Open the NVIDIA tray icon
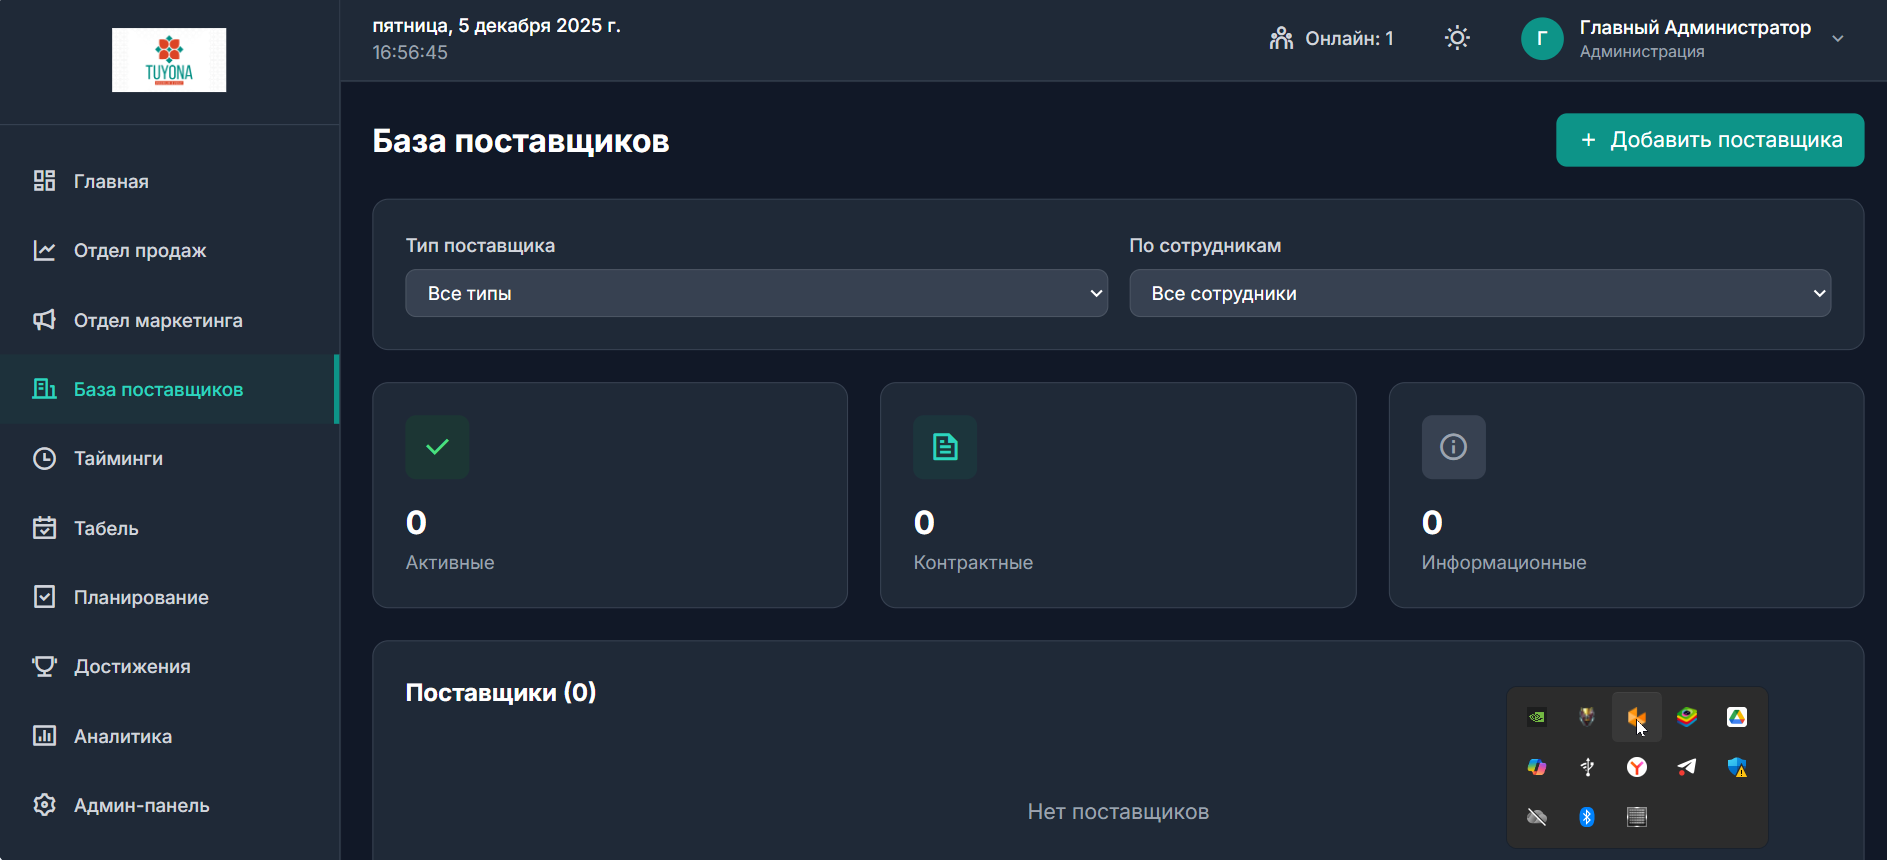This screenshot has width=1887, height=860. tap(1537, 717)
